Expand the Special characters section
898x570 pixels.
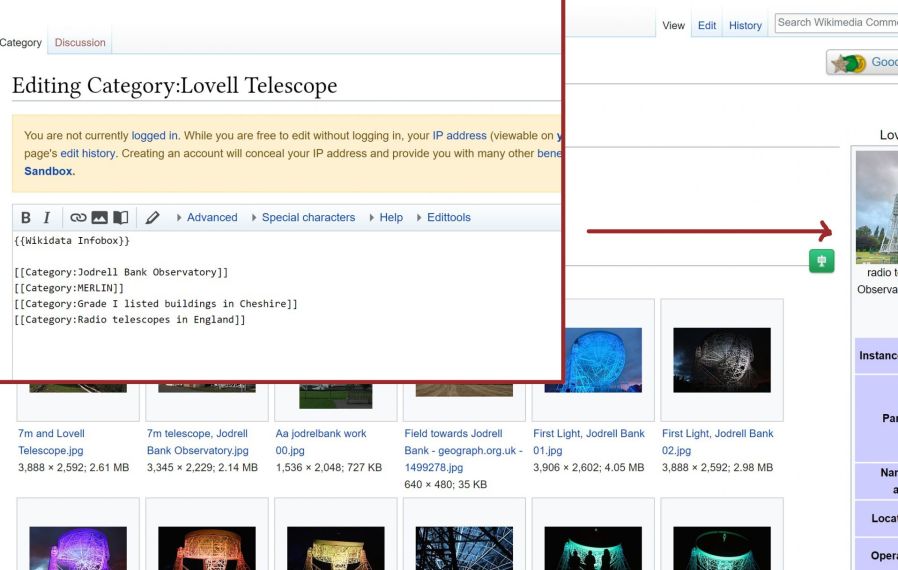click(303, 218)
